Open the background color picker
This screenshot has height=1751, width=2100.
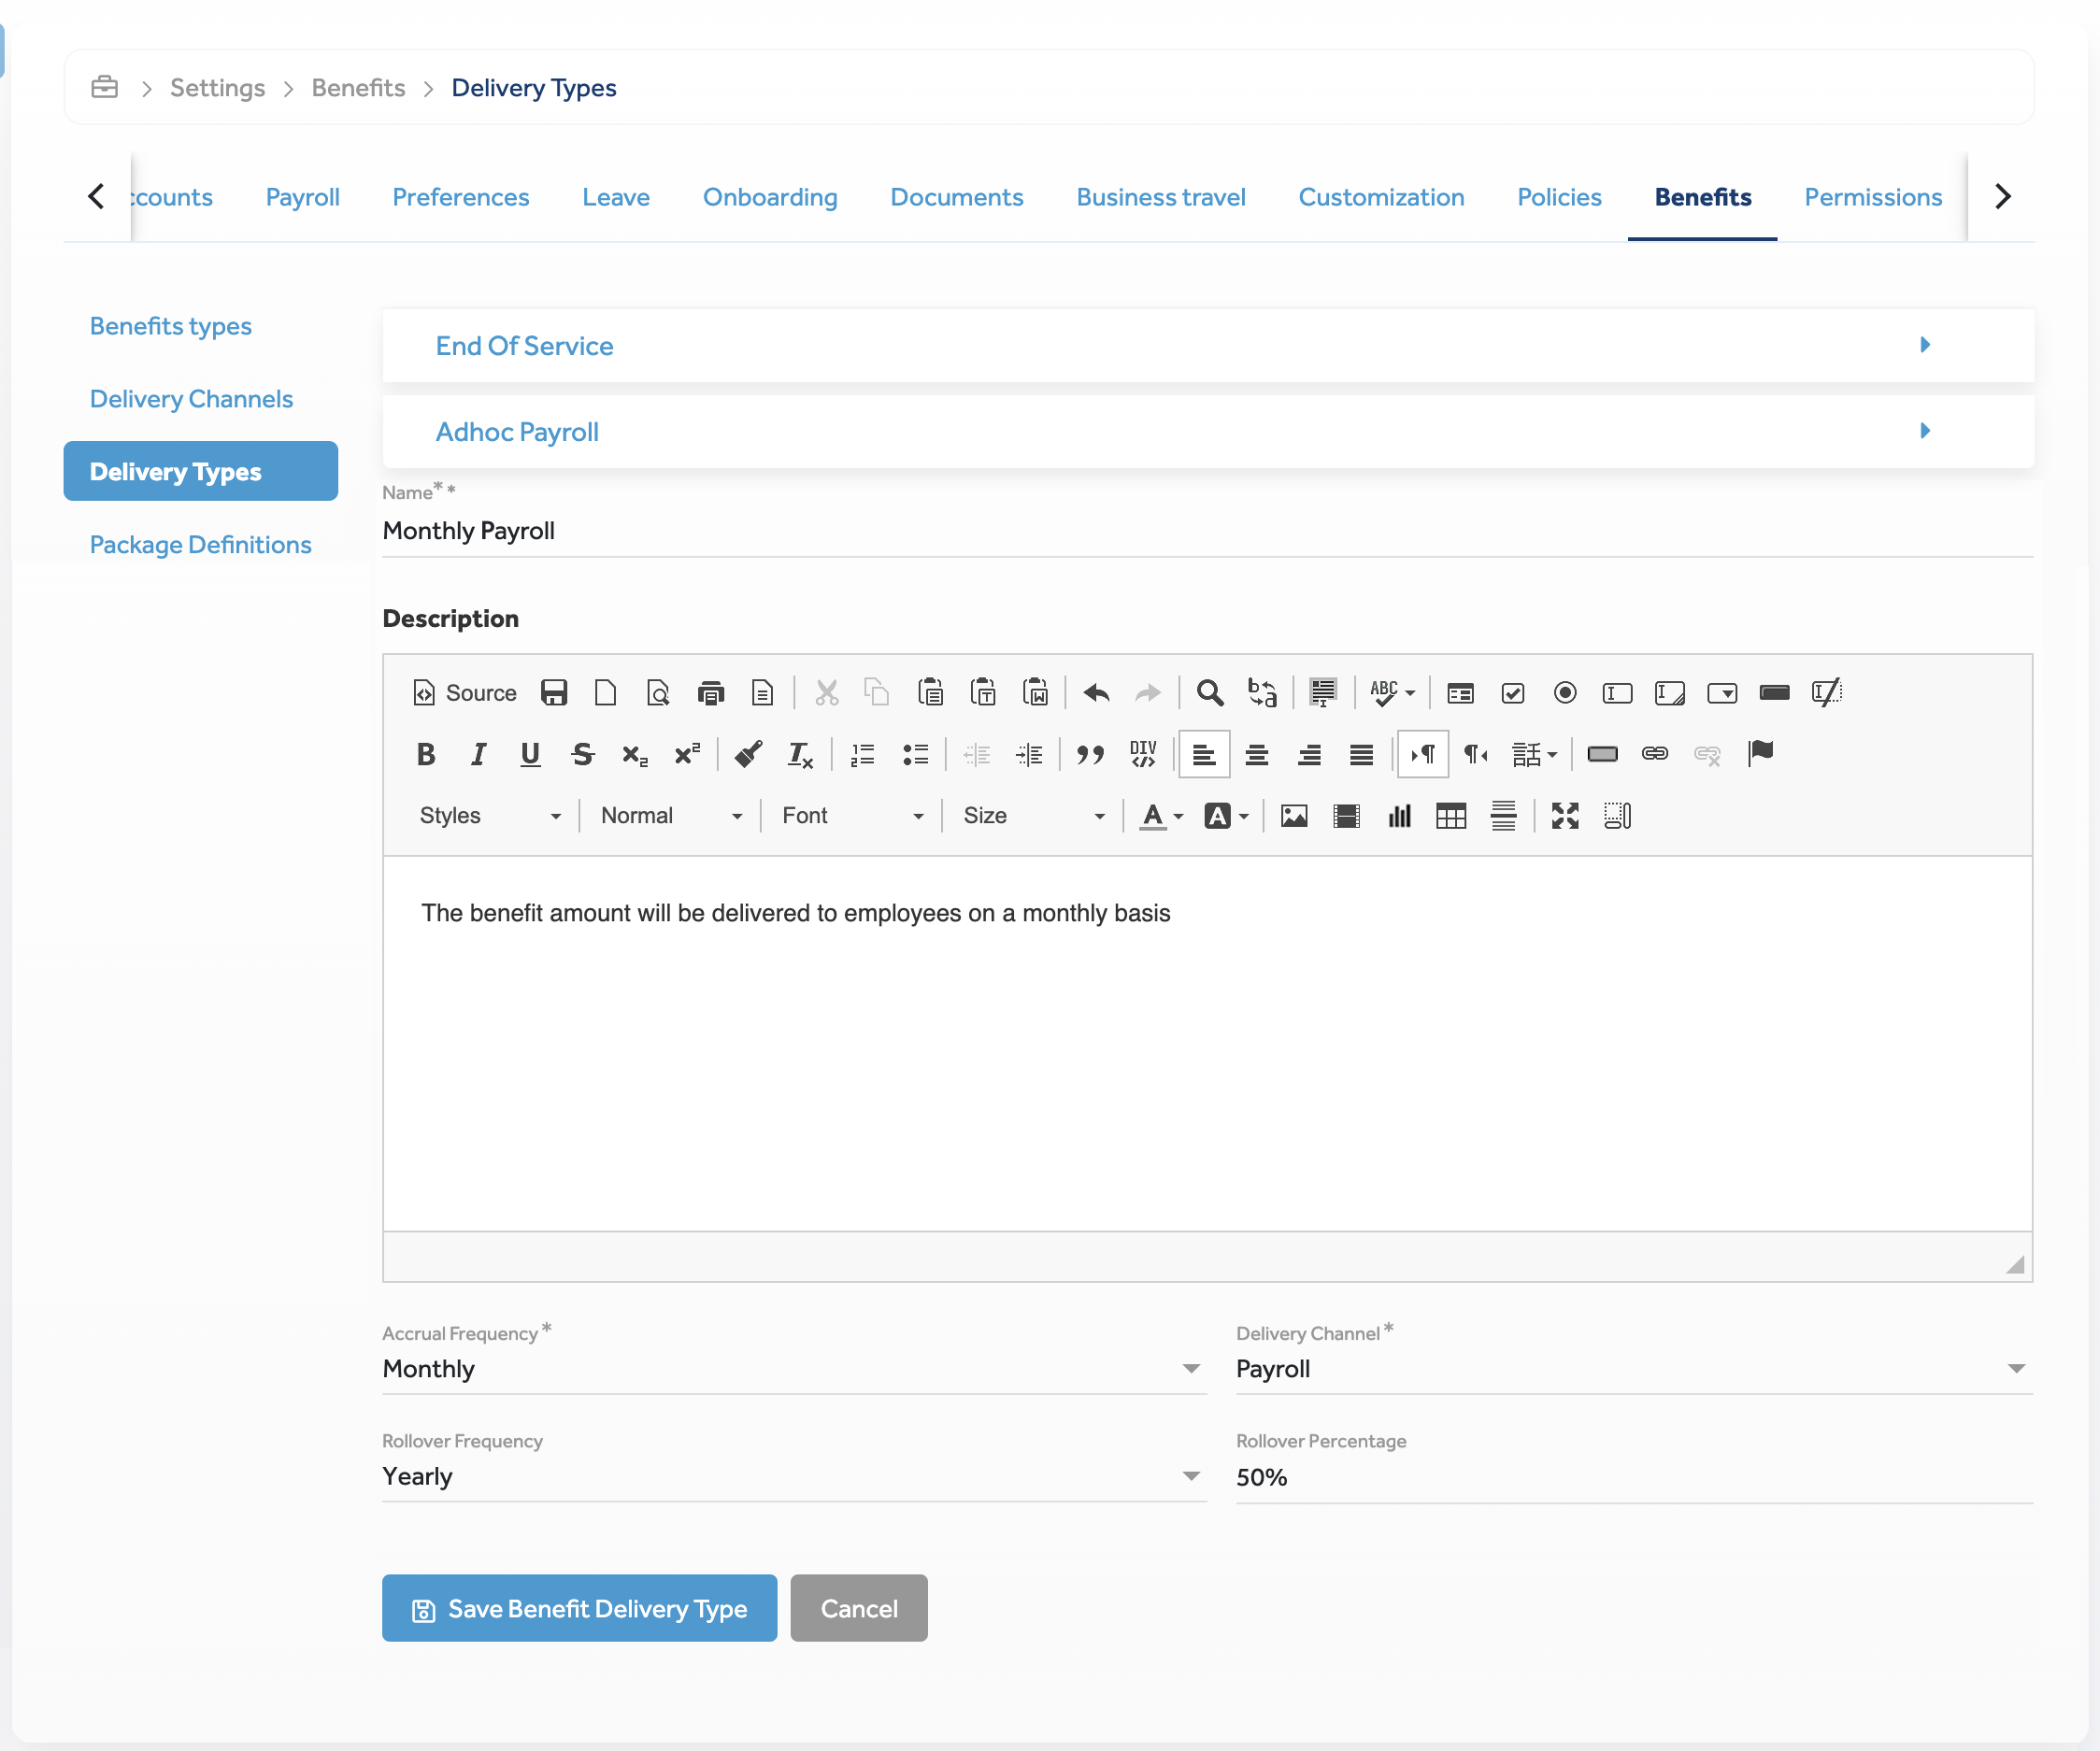1227,816
